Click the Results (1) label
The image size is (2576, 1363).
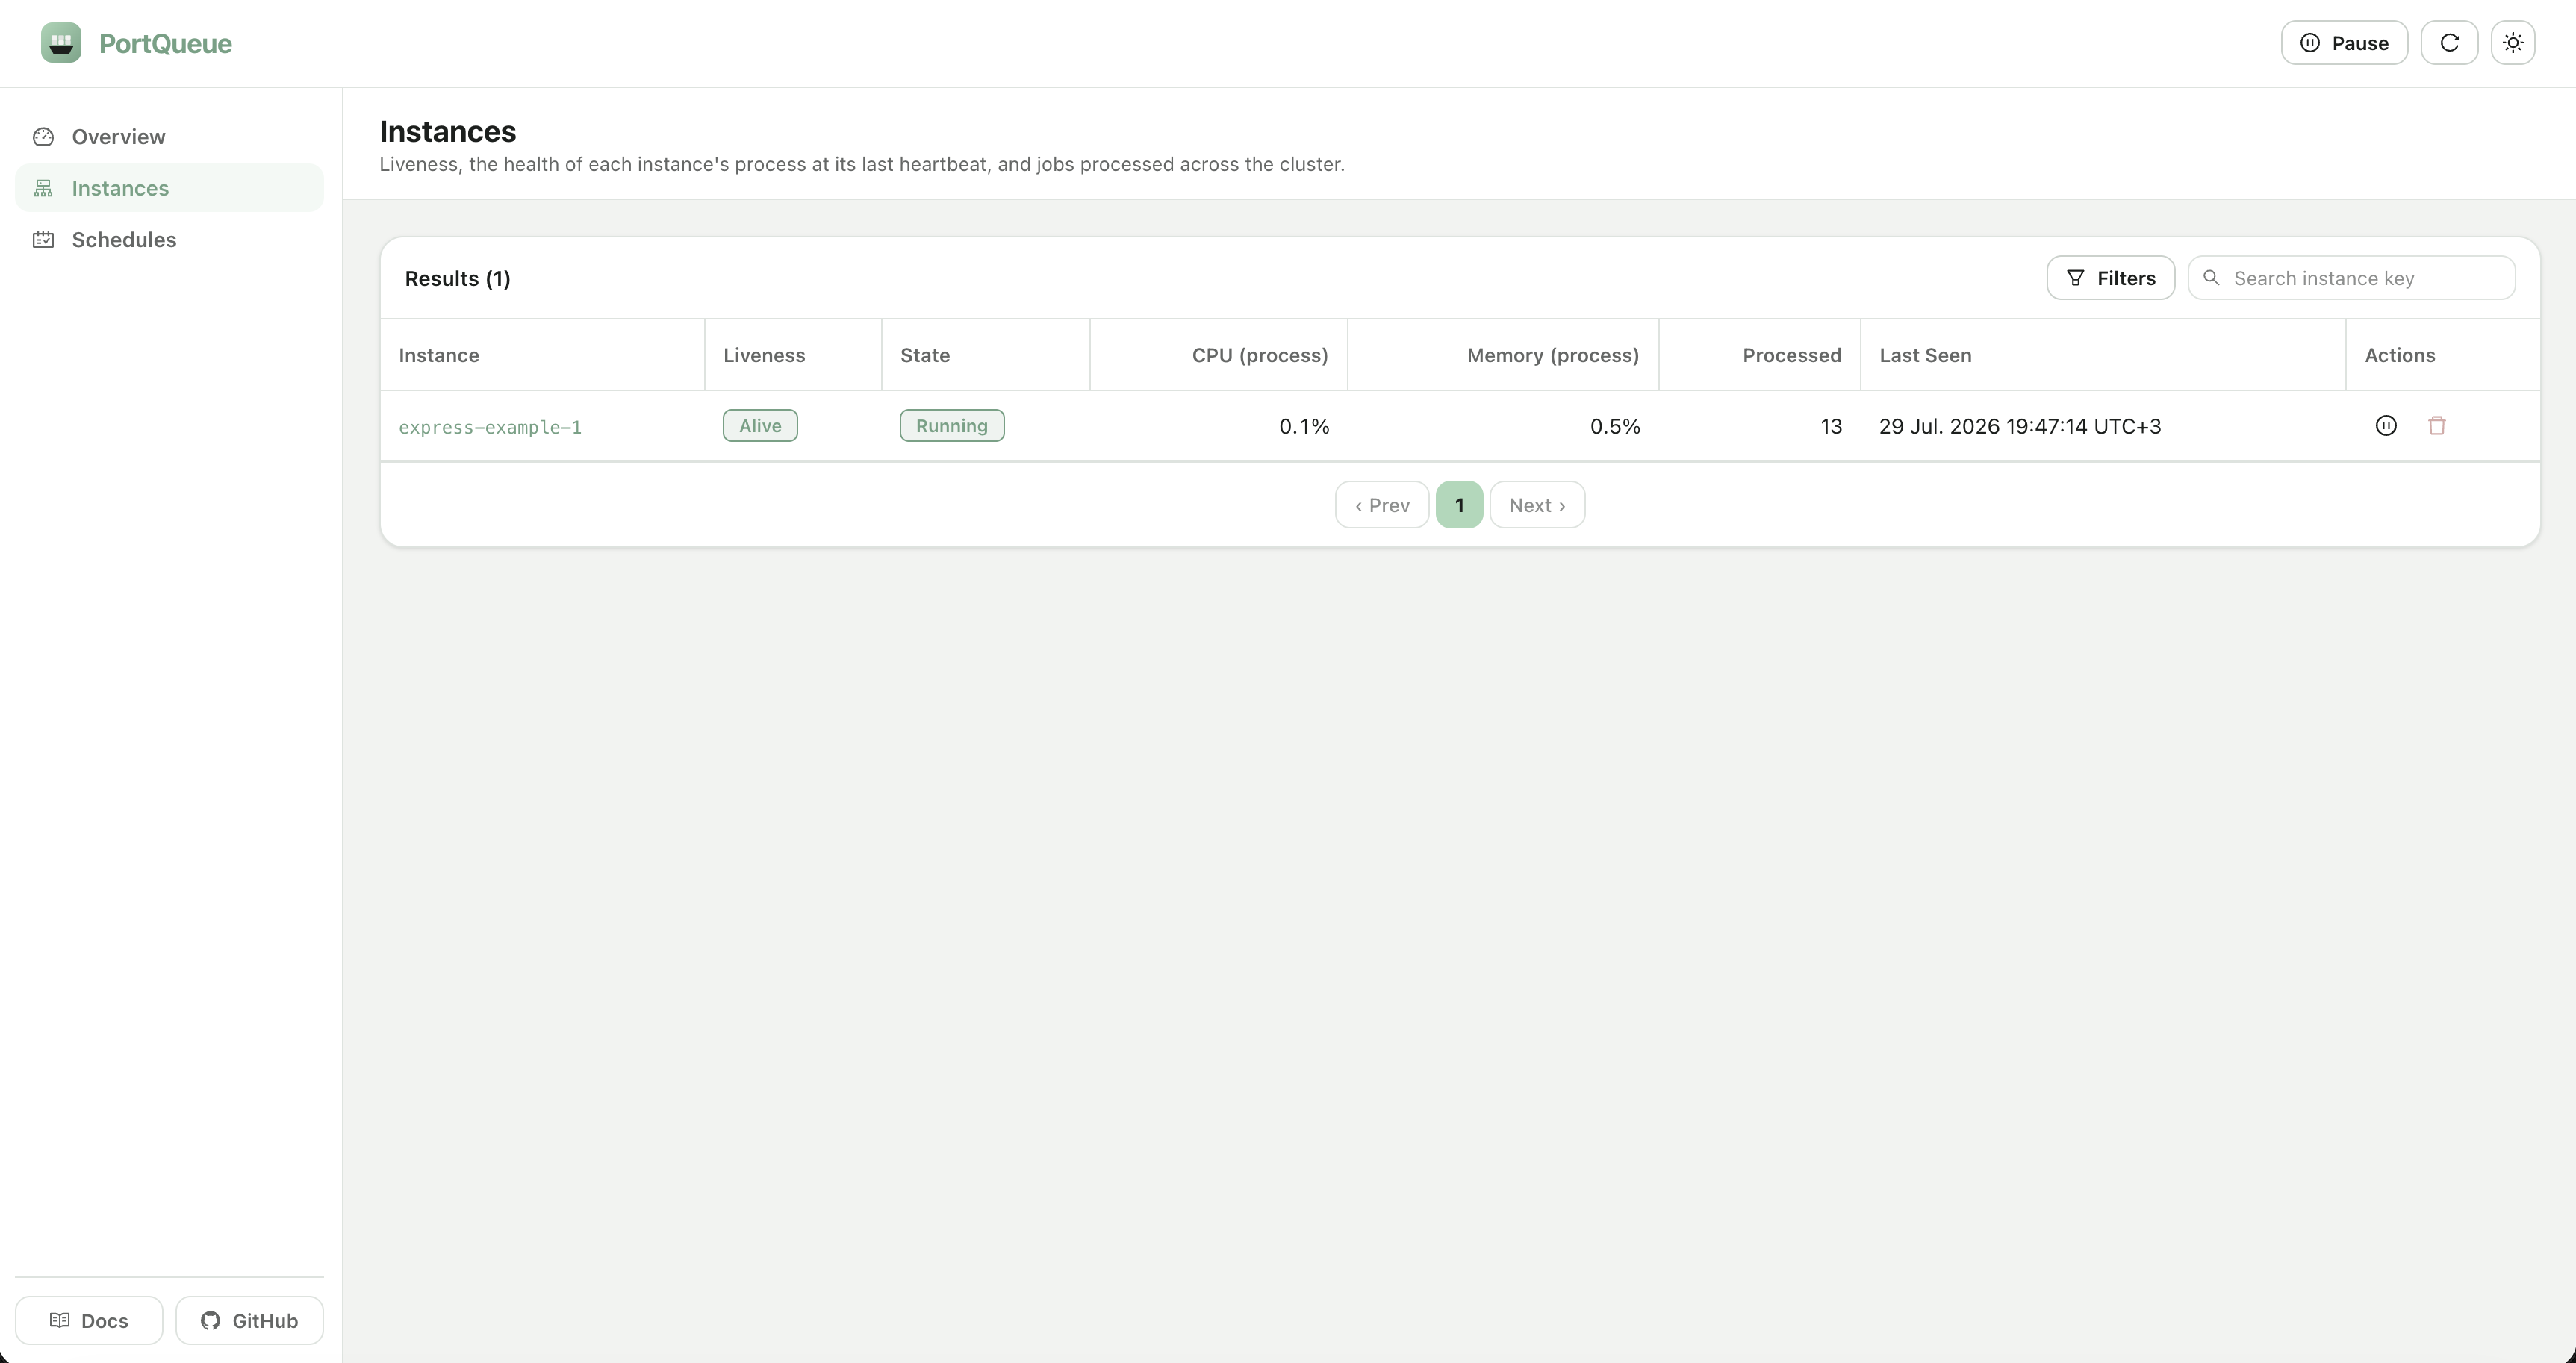tap(457, 279)
